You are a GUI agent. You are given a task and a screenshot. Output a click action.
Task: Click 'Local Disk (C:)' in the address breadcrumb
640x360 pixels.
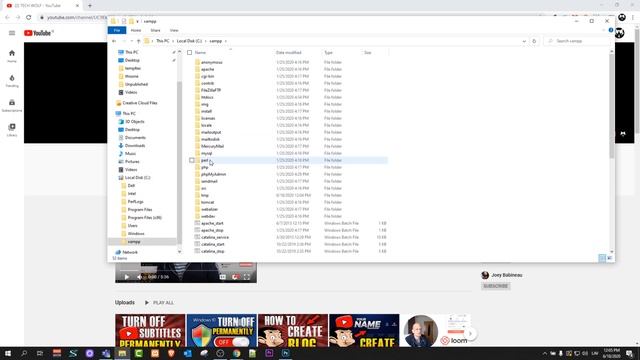189,41
